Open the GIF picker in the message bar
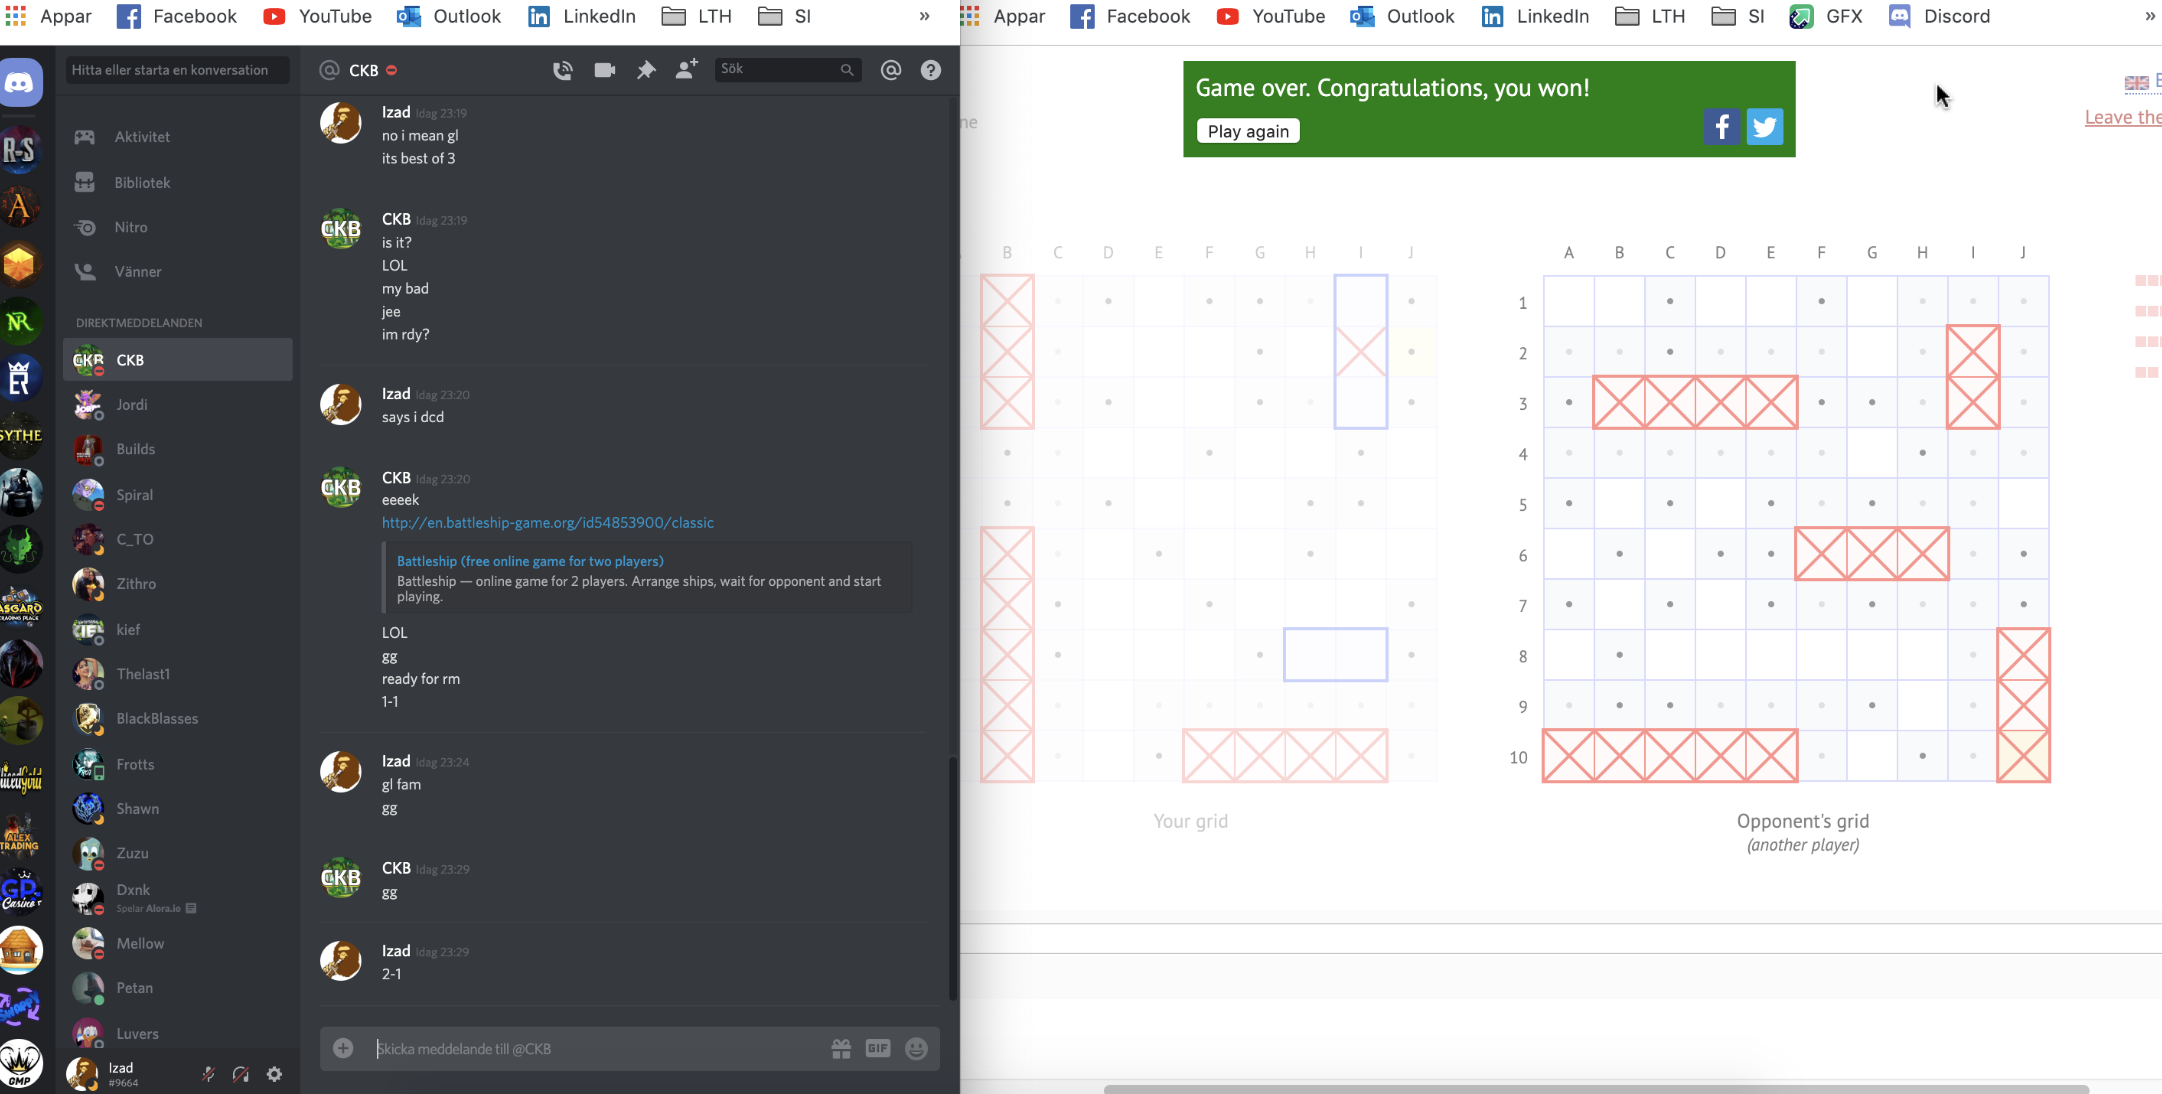This screenshot has height=1094, width=2162. click(x=877, y=1048)
